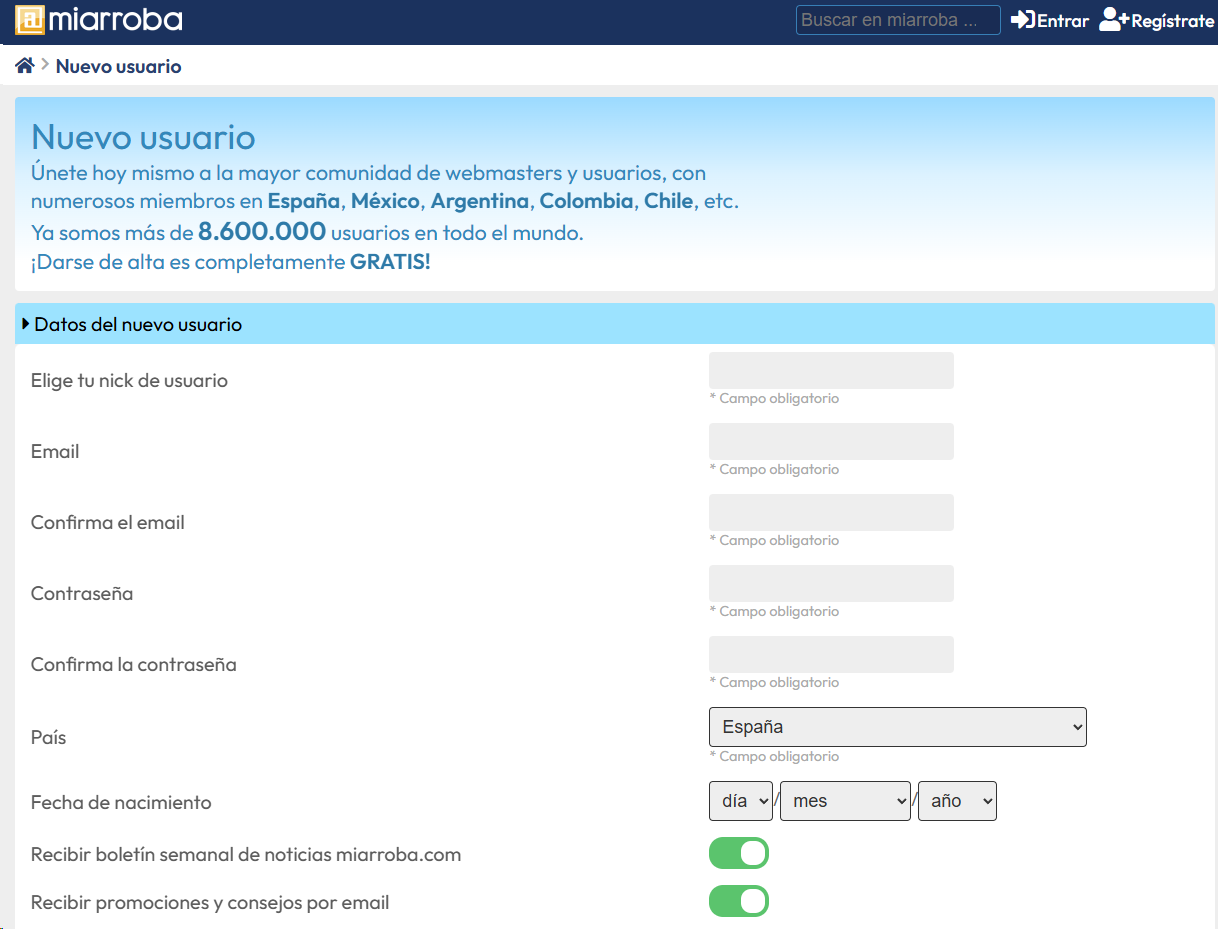Image resolution: width=1218 pixels, height=929 pixels.
Task: Click the Regístrate user-plus icon
Action: click(1113, 20)
